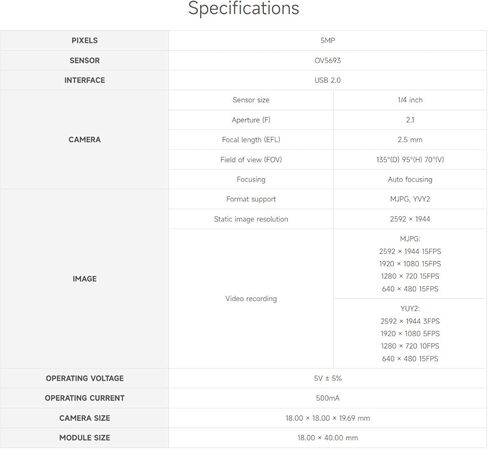The width and height of the screenshot is (488, 449).
Task: Click the CAMERA SIZE dimensions value
Action: coord(328,418)
